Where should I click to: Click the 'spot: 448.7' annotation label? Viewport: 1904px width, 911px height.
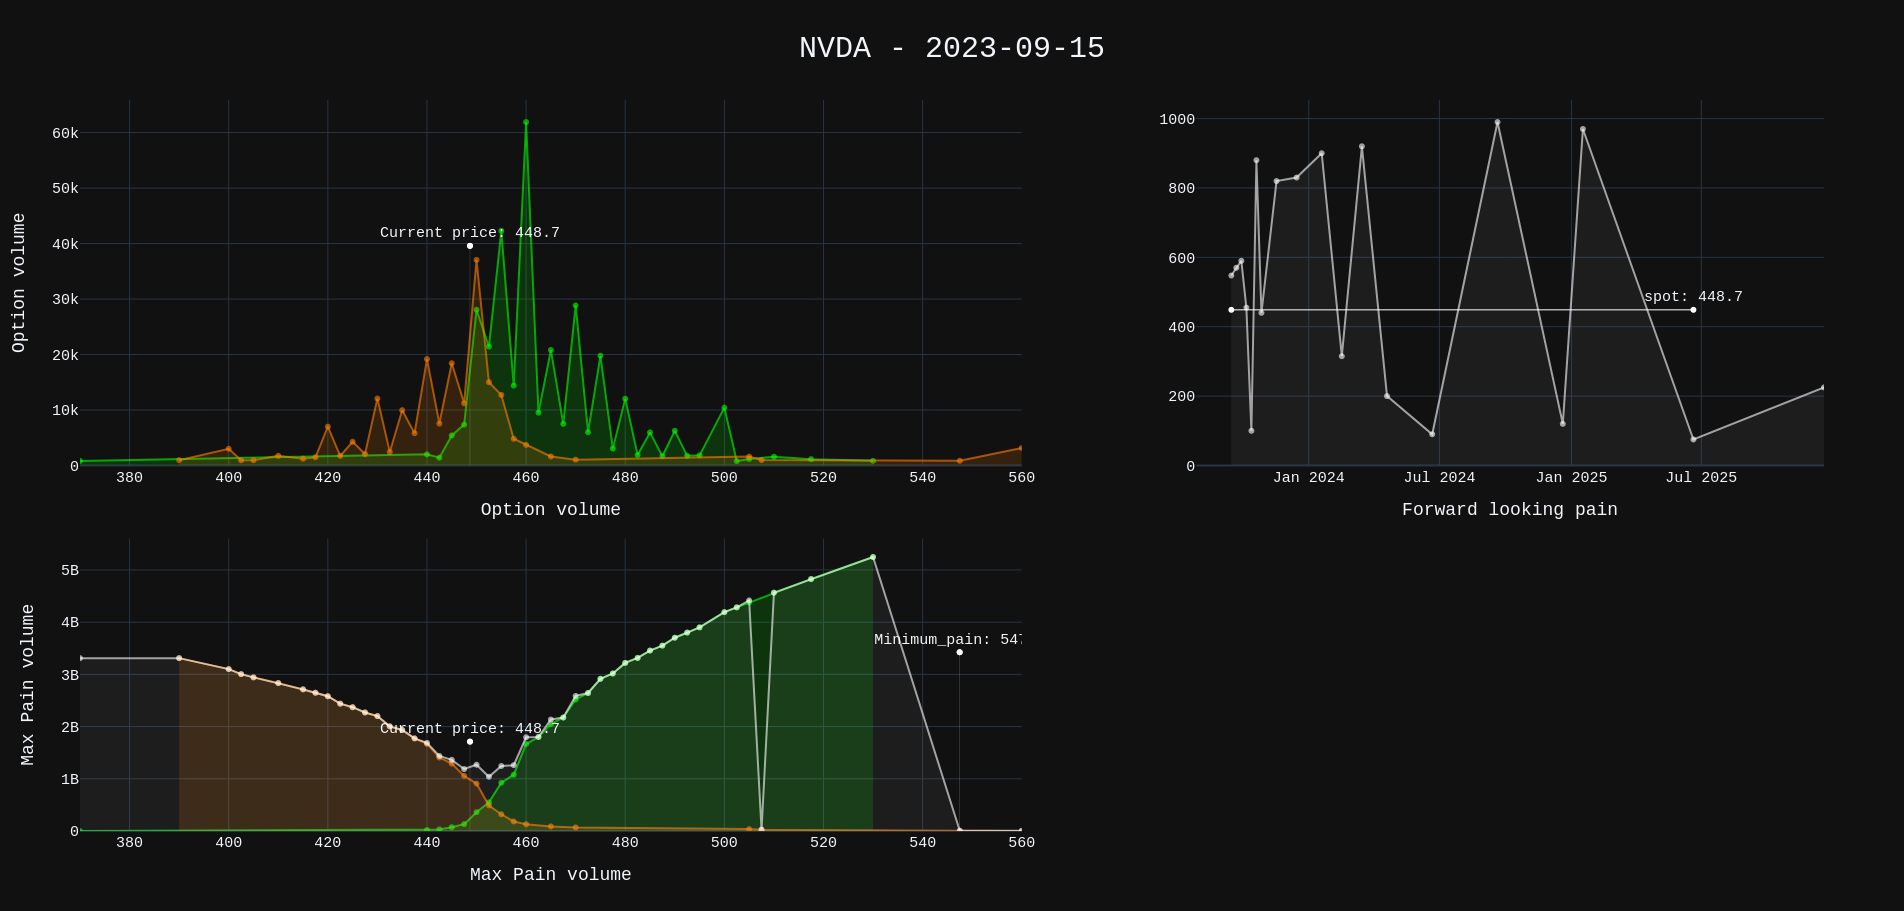(1693, 297)
